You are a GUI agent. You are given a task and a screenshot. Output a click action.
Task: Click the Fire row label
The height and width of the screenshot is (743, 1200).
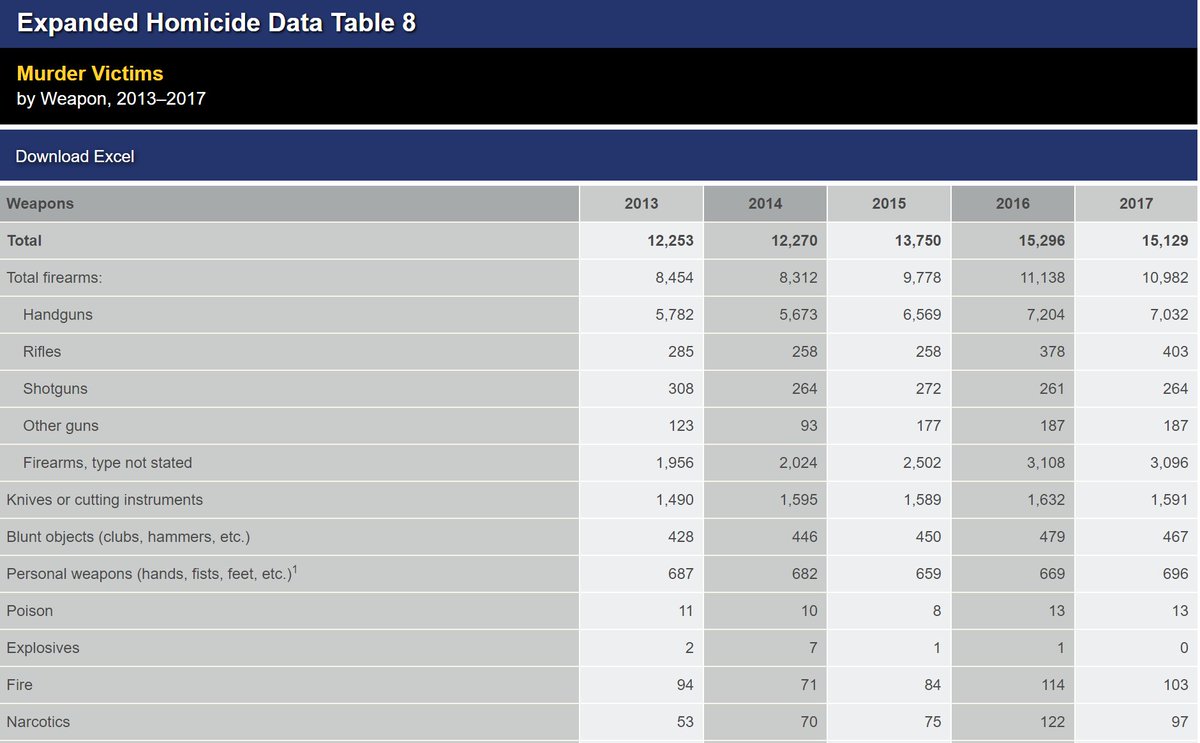click(x=19, y=684)
